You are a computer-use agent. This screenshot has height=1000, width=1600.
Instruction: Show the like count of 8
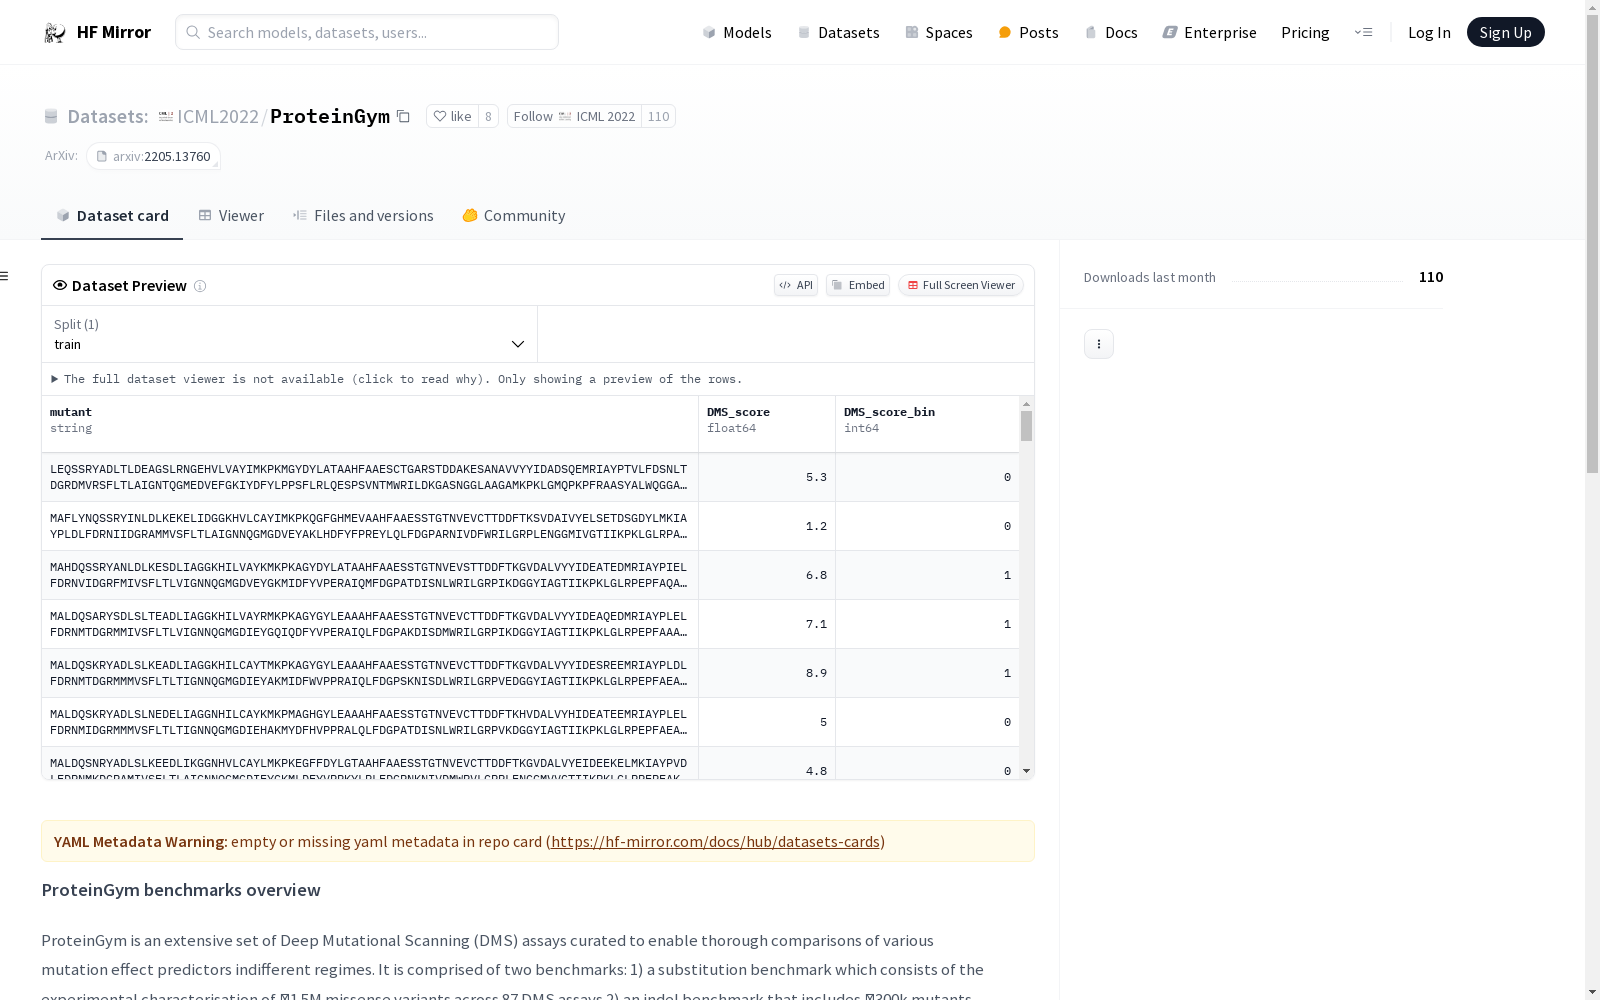pos(488,116)
